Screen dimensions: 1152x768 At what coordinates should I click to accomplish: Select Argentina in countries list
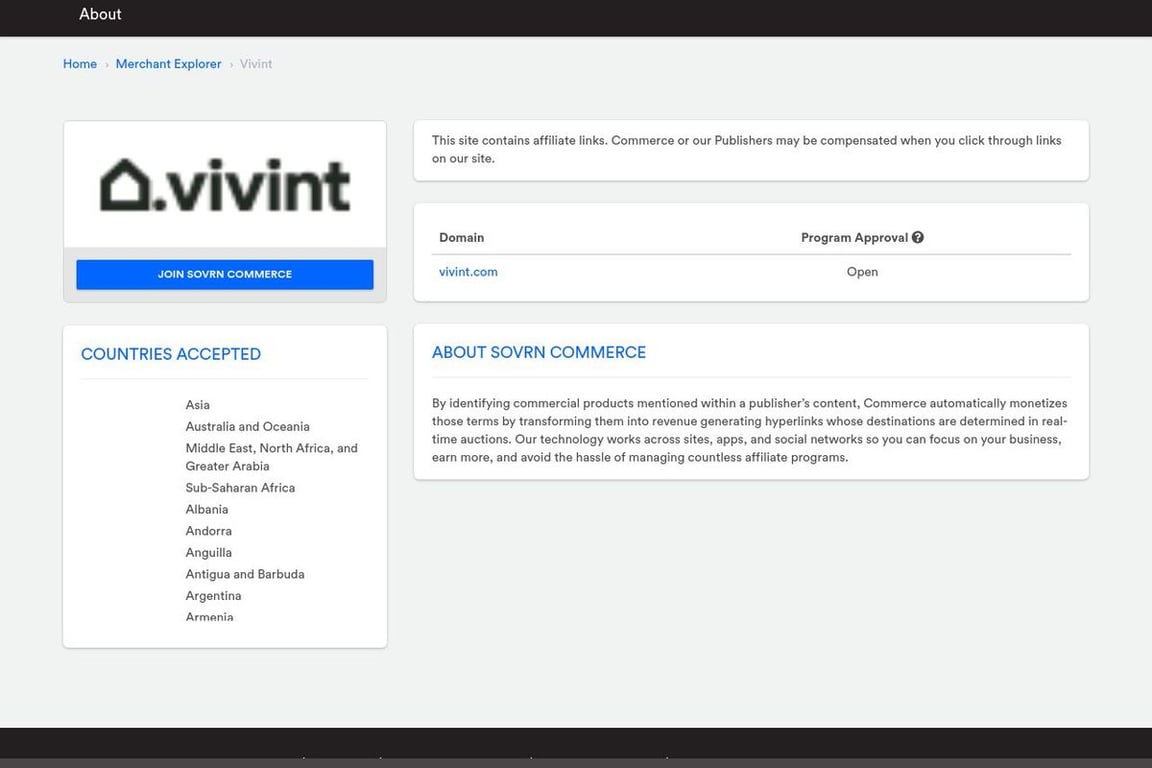pyautogui.click(x=213, y=596)
